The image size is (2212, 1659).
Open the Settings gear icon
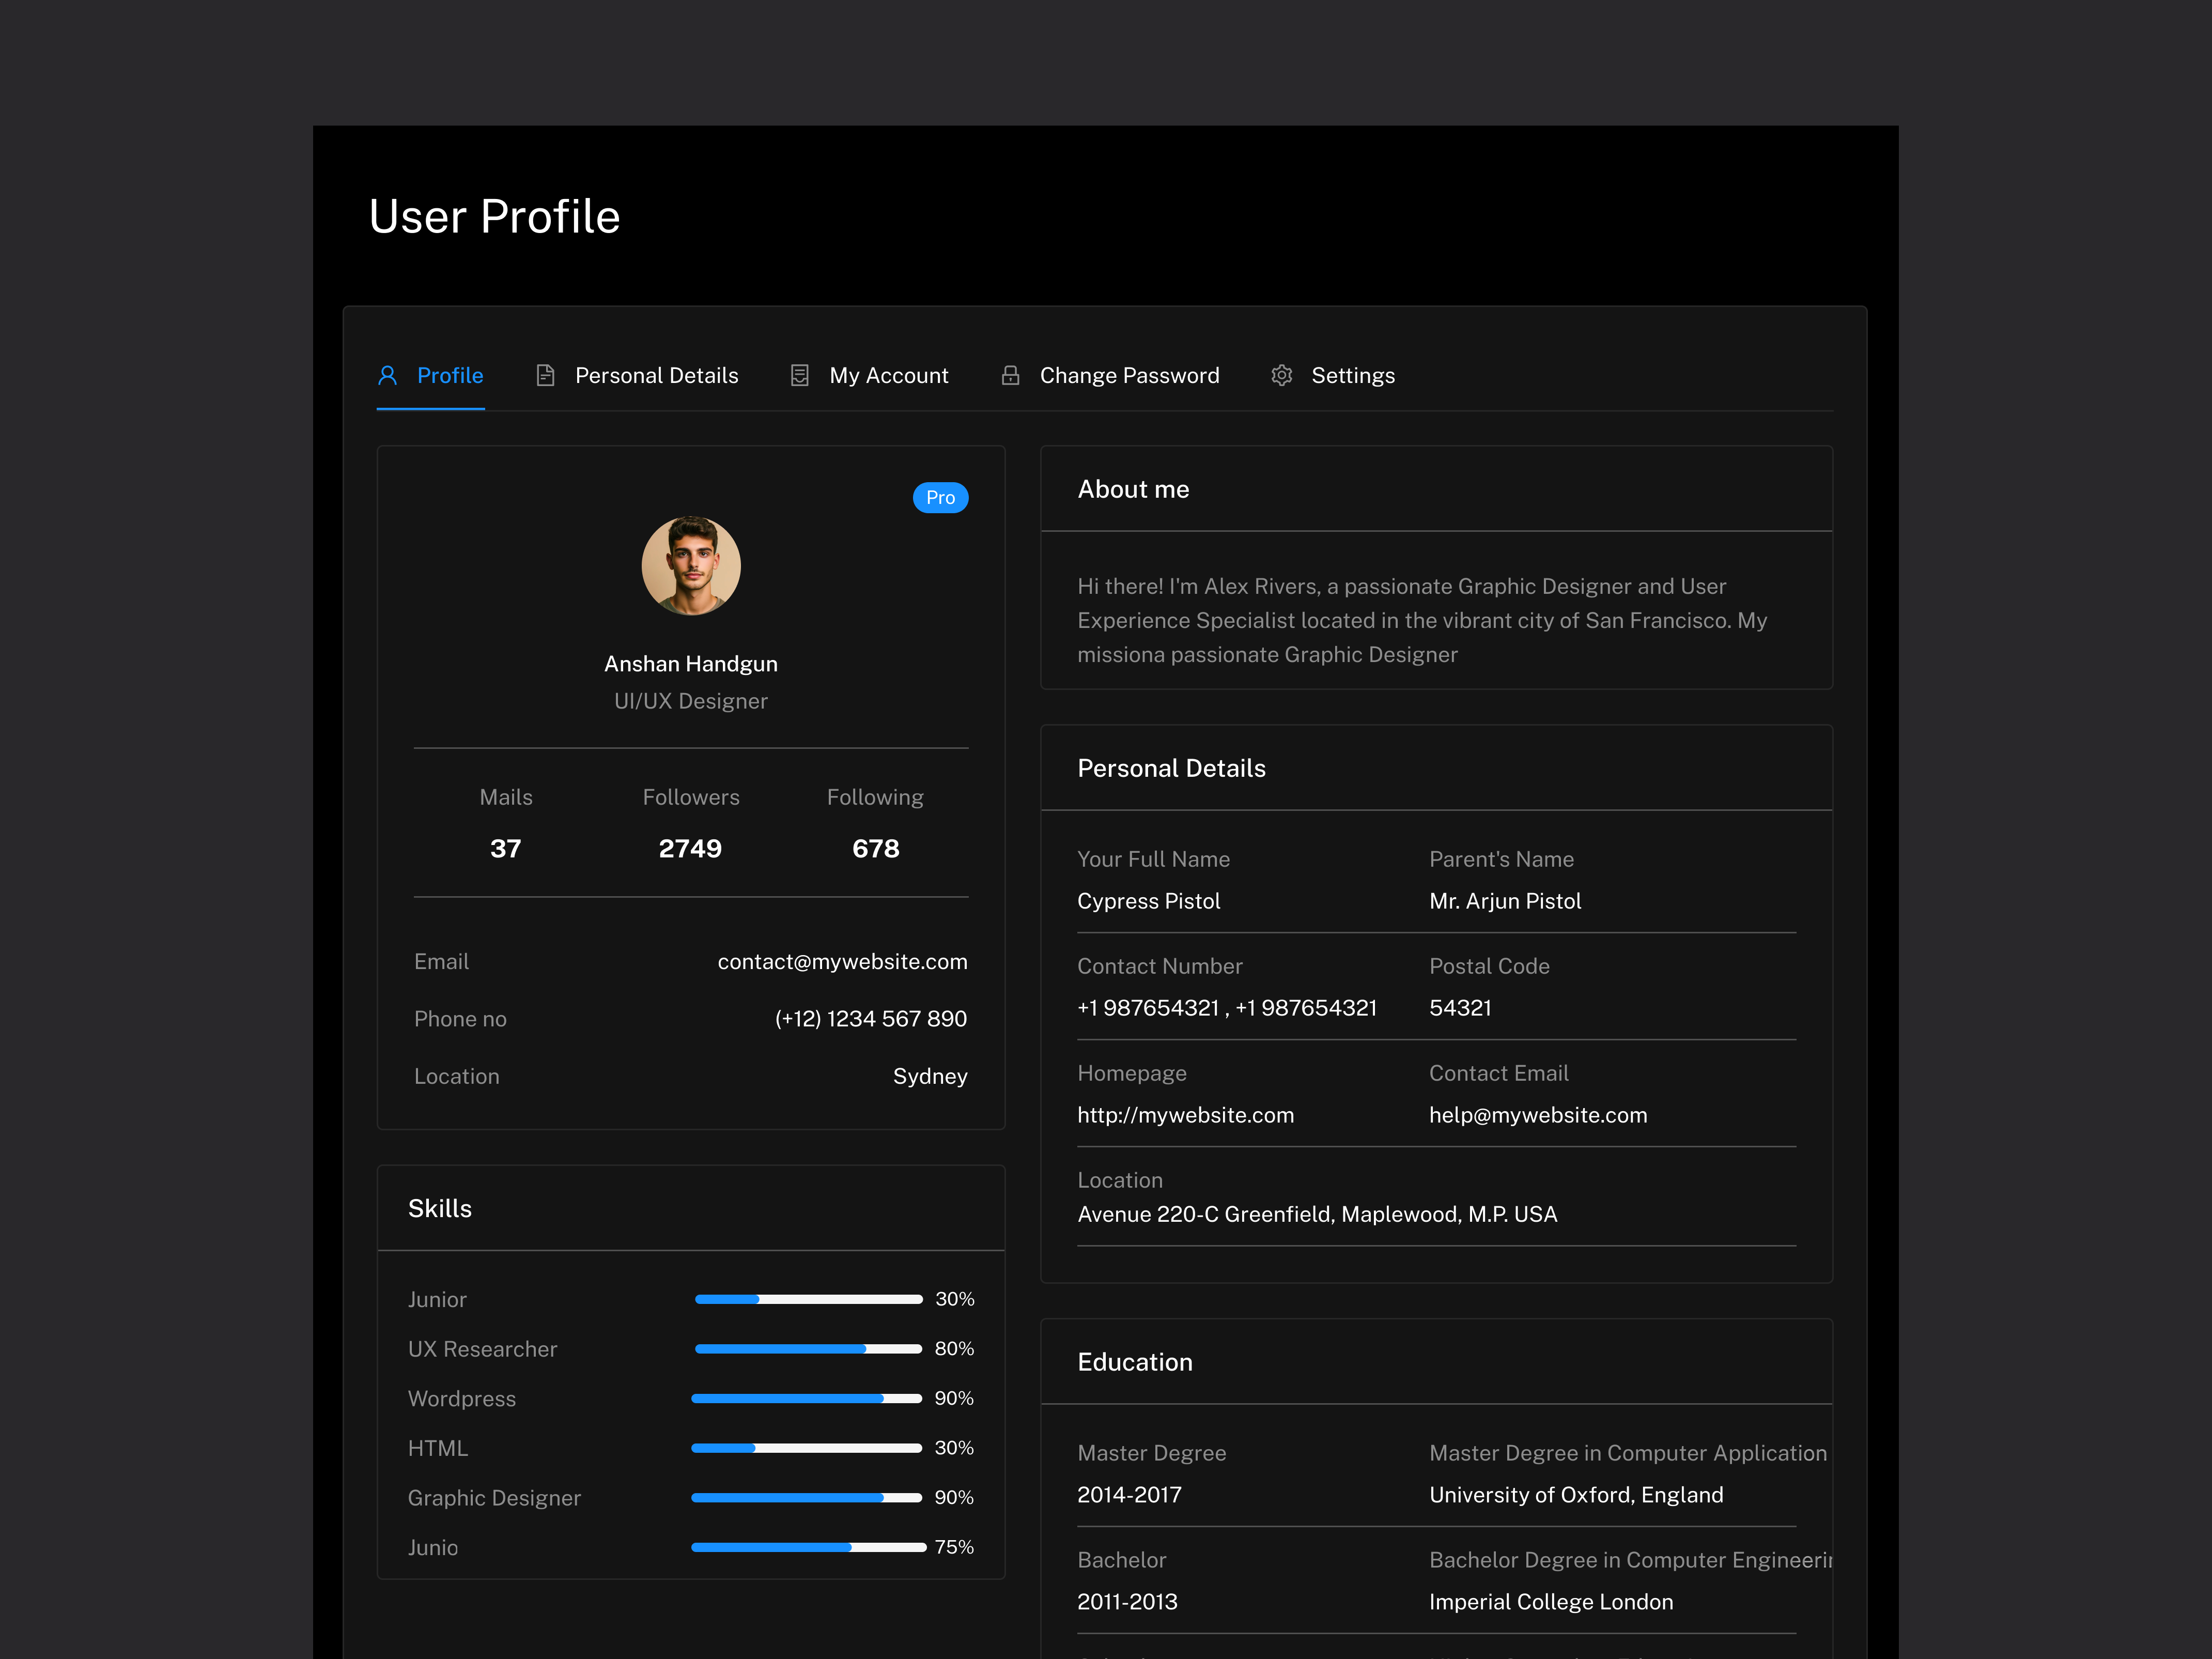tap(1281, 375)
